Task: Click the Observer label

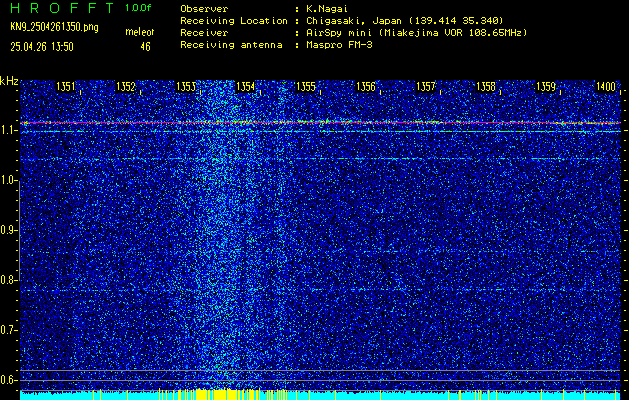Action: pos(204,8)
